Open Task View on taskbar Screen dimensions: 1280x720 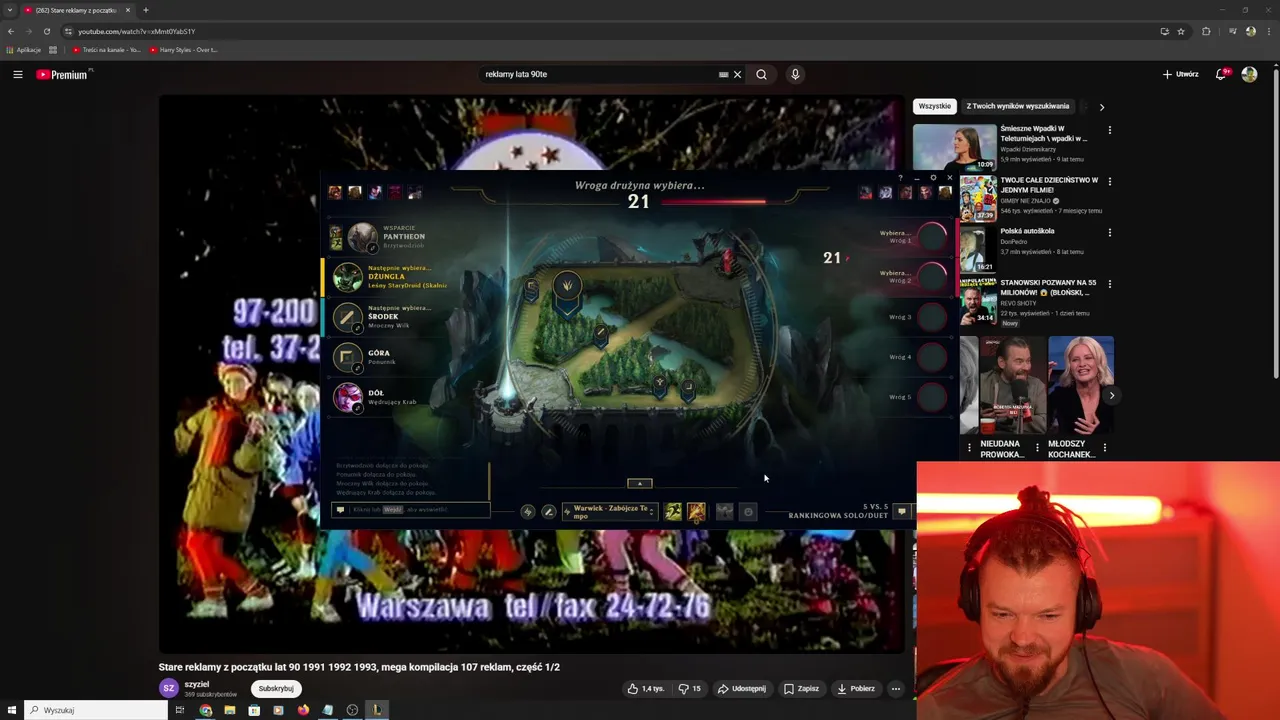(179, 710)
